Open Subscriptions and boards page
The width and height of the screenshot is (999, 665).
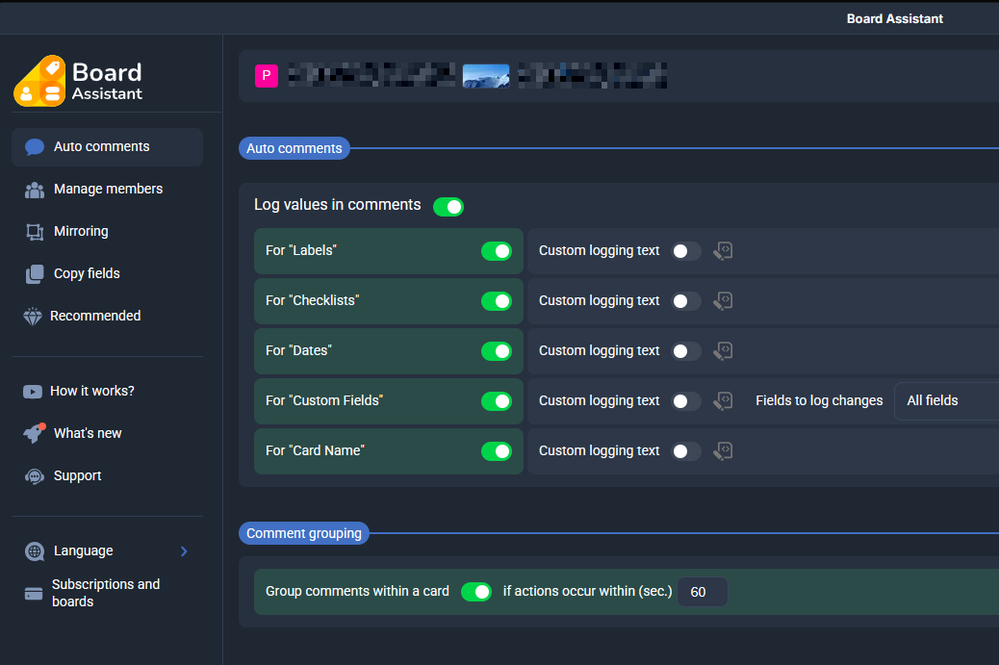(x=107, y=593)
